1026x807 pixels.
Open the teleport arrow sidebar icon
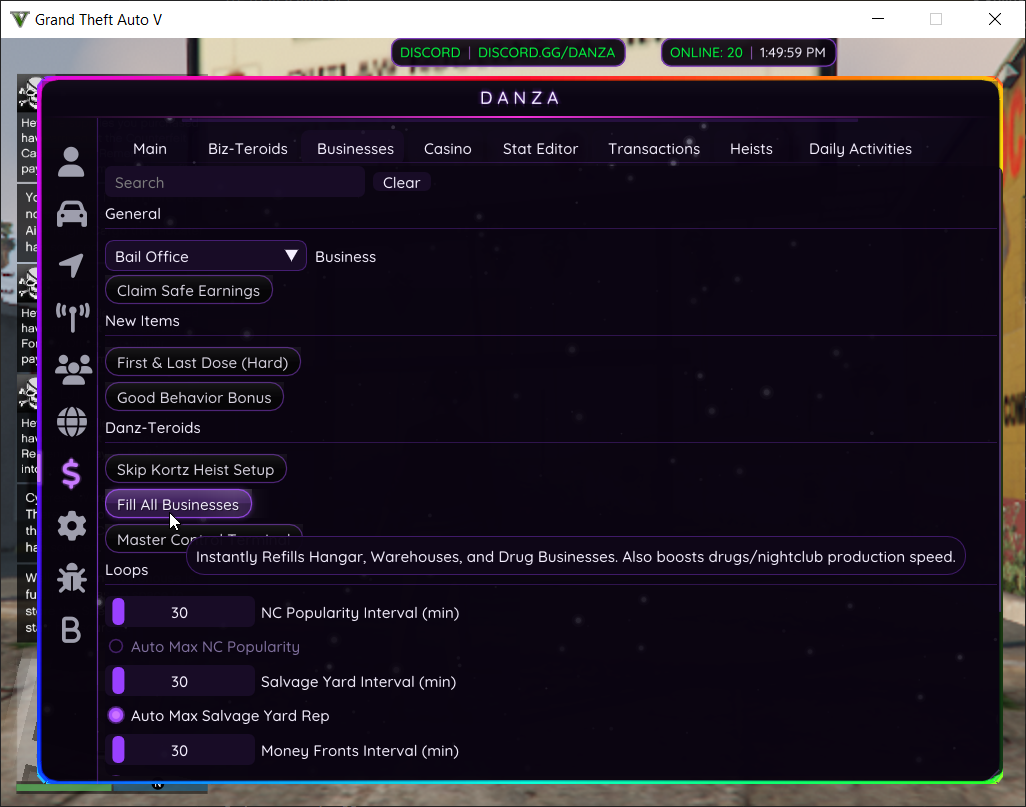71,265
